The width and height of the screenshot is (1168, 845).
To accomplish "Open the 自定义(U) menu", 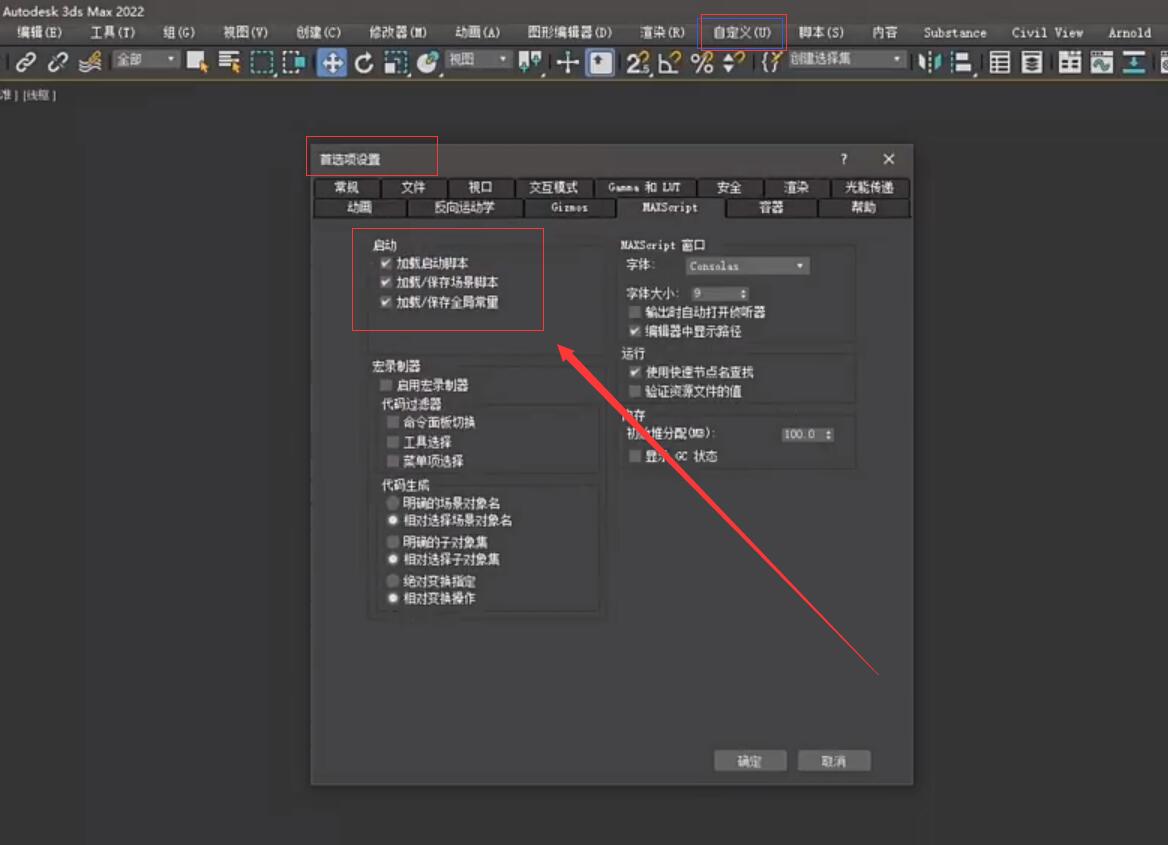I will 742,32.
